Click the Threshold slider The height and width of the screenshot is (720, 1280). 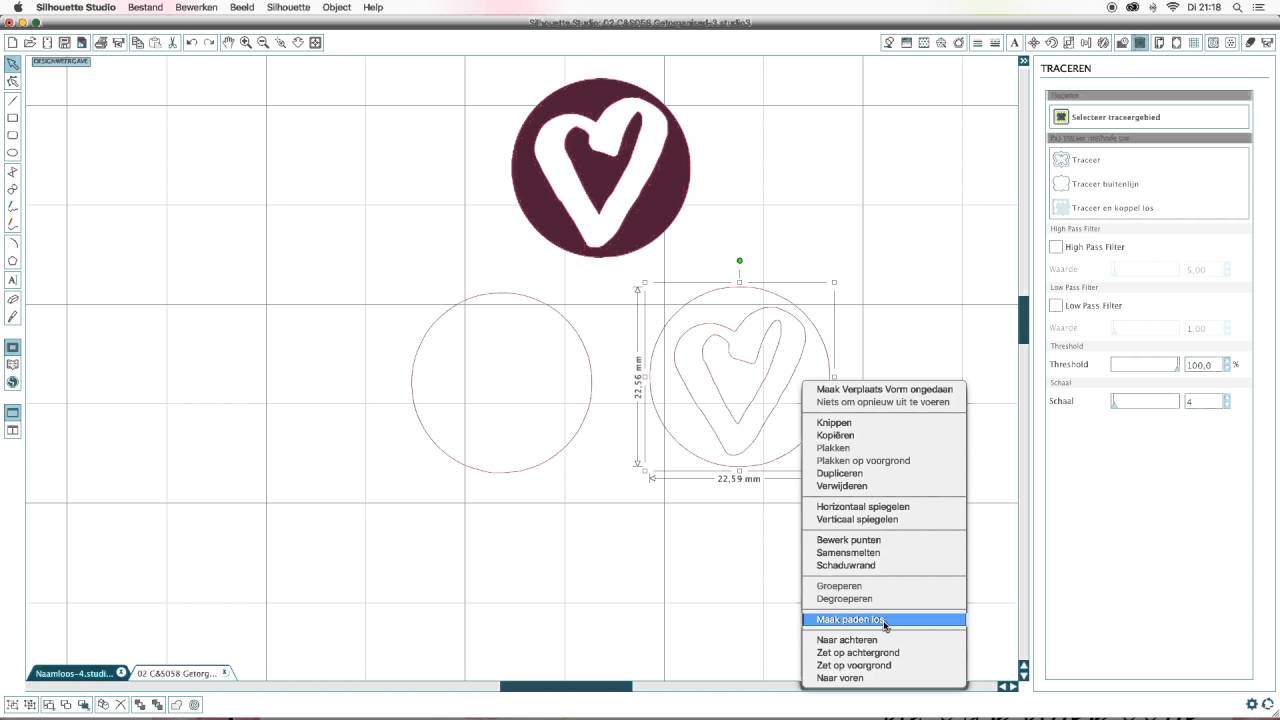[x=1145, y=365]
